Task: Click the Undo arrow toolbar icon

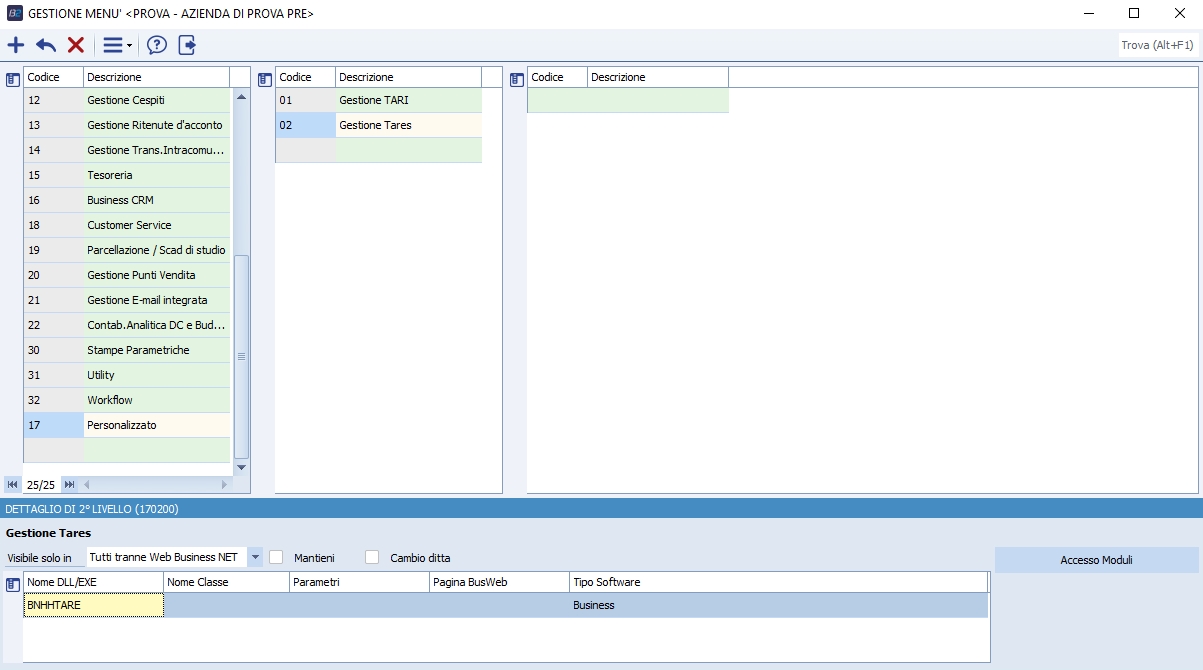Action: coord(46,45)
